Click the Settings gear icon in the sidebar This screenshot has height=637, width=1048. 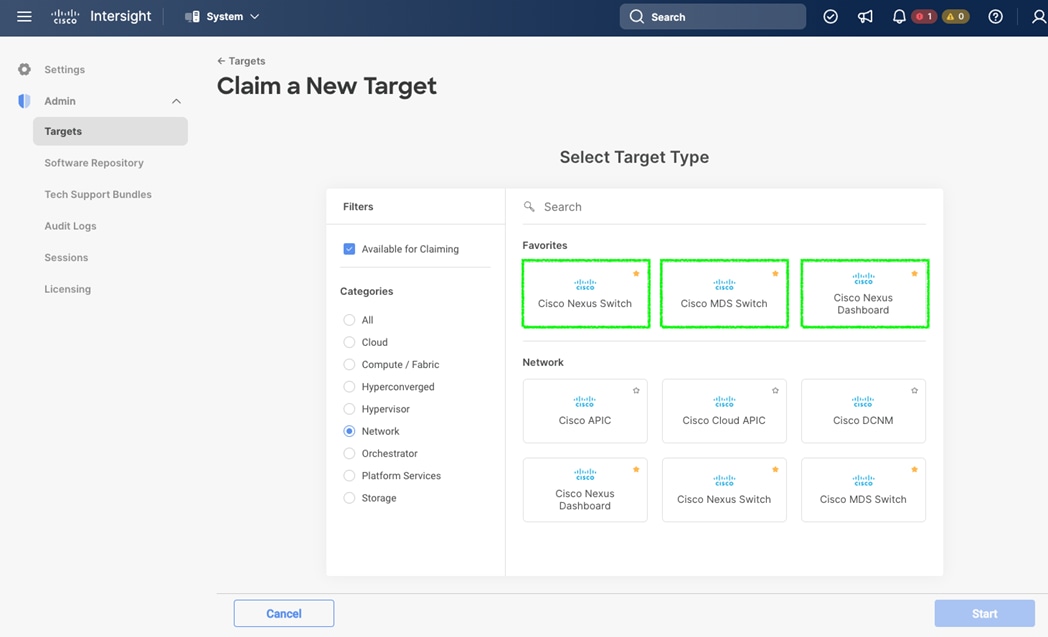click(x=25, y=70)
